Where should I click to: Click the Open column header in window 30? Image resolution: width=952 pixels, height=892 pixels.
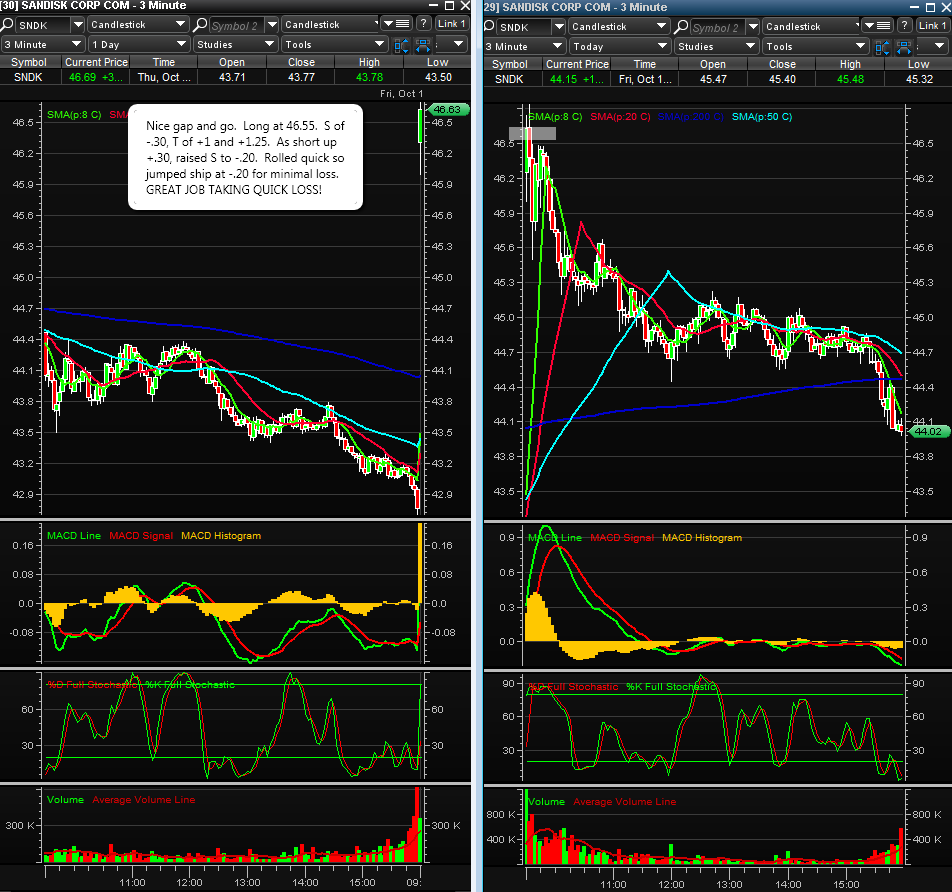(x=232, y=62)
